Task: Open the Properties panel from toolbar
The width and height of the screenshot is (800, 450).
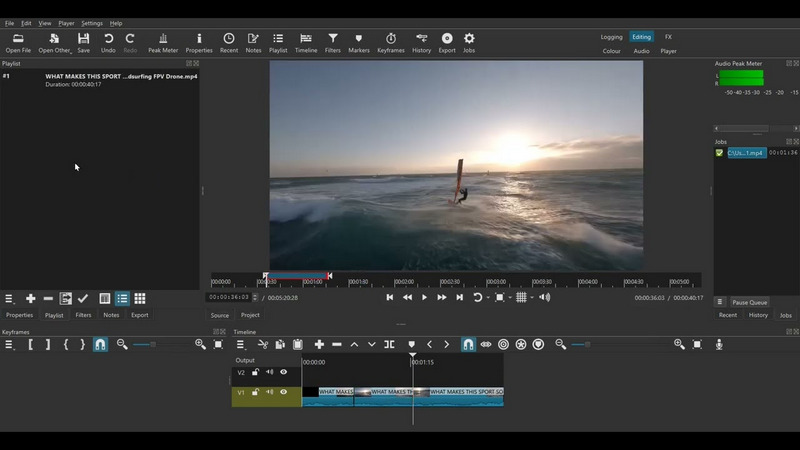Action: coord(199,43)
